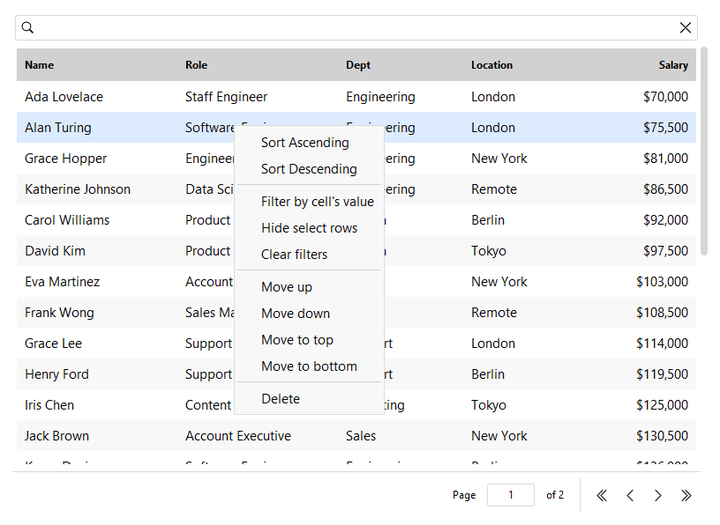Choose Sort Descending from context menu
The image size is (720, 525).
pos(309,169)
